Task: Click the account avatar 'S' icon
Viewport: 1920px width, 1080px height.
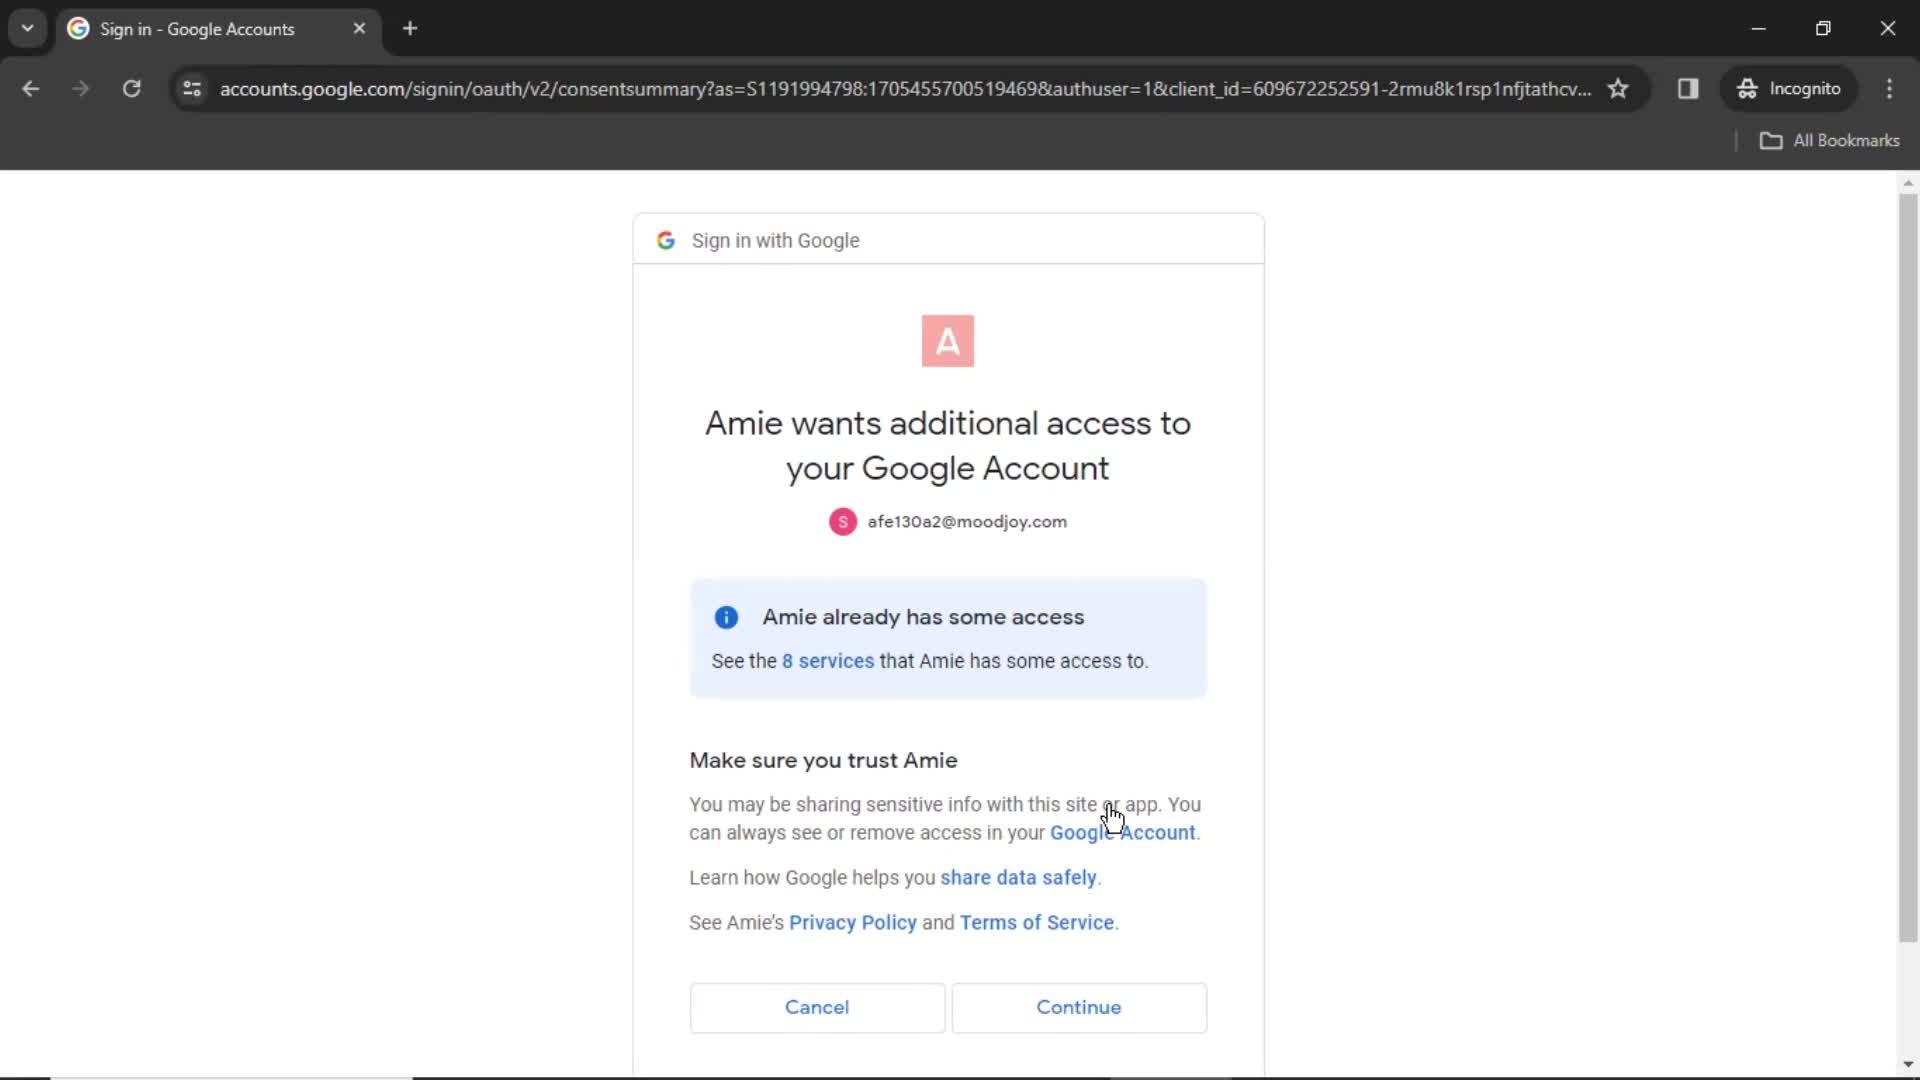Action: [844, 521]
